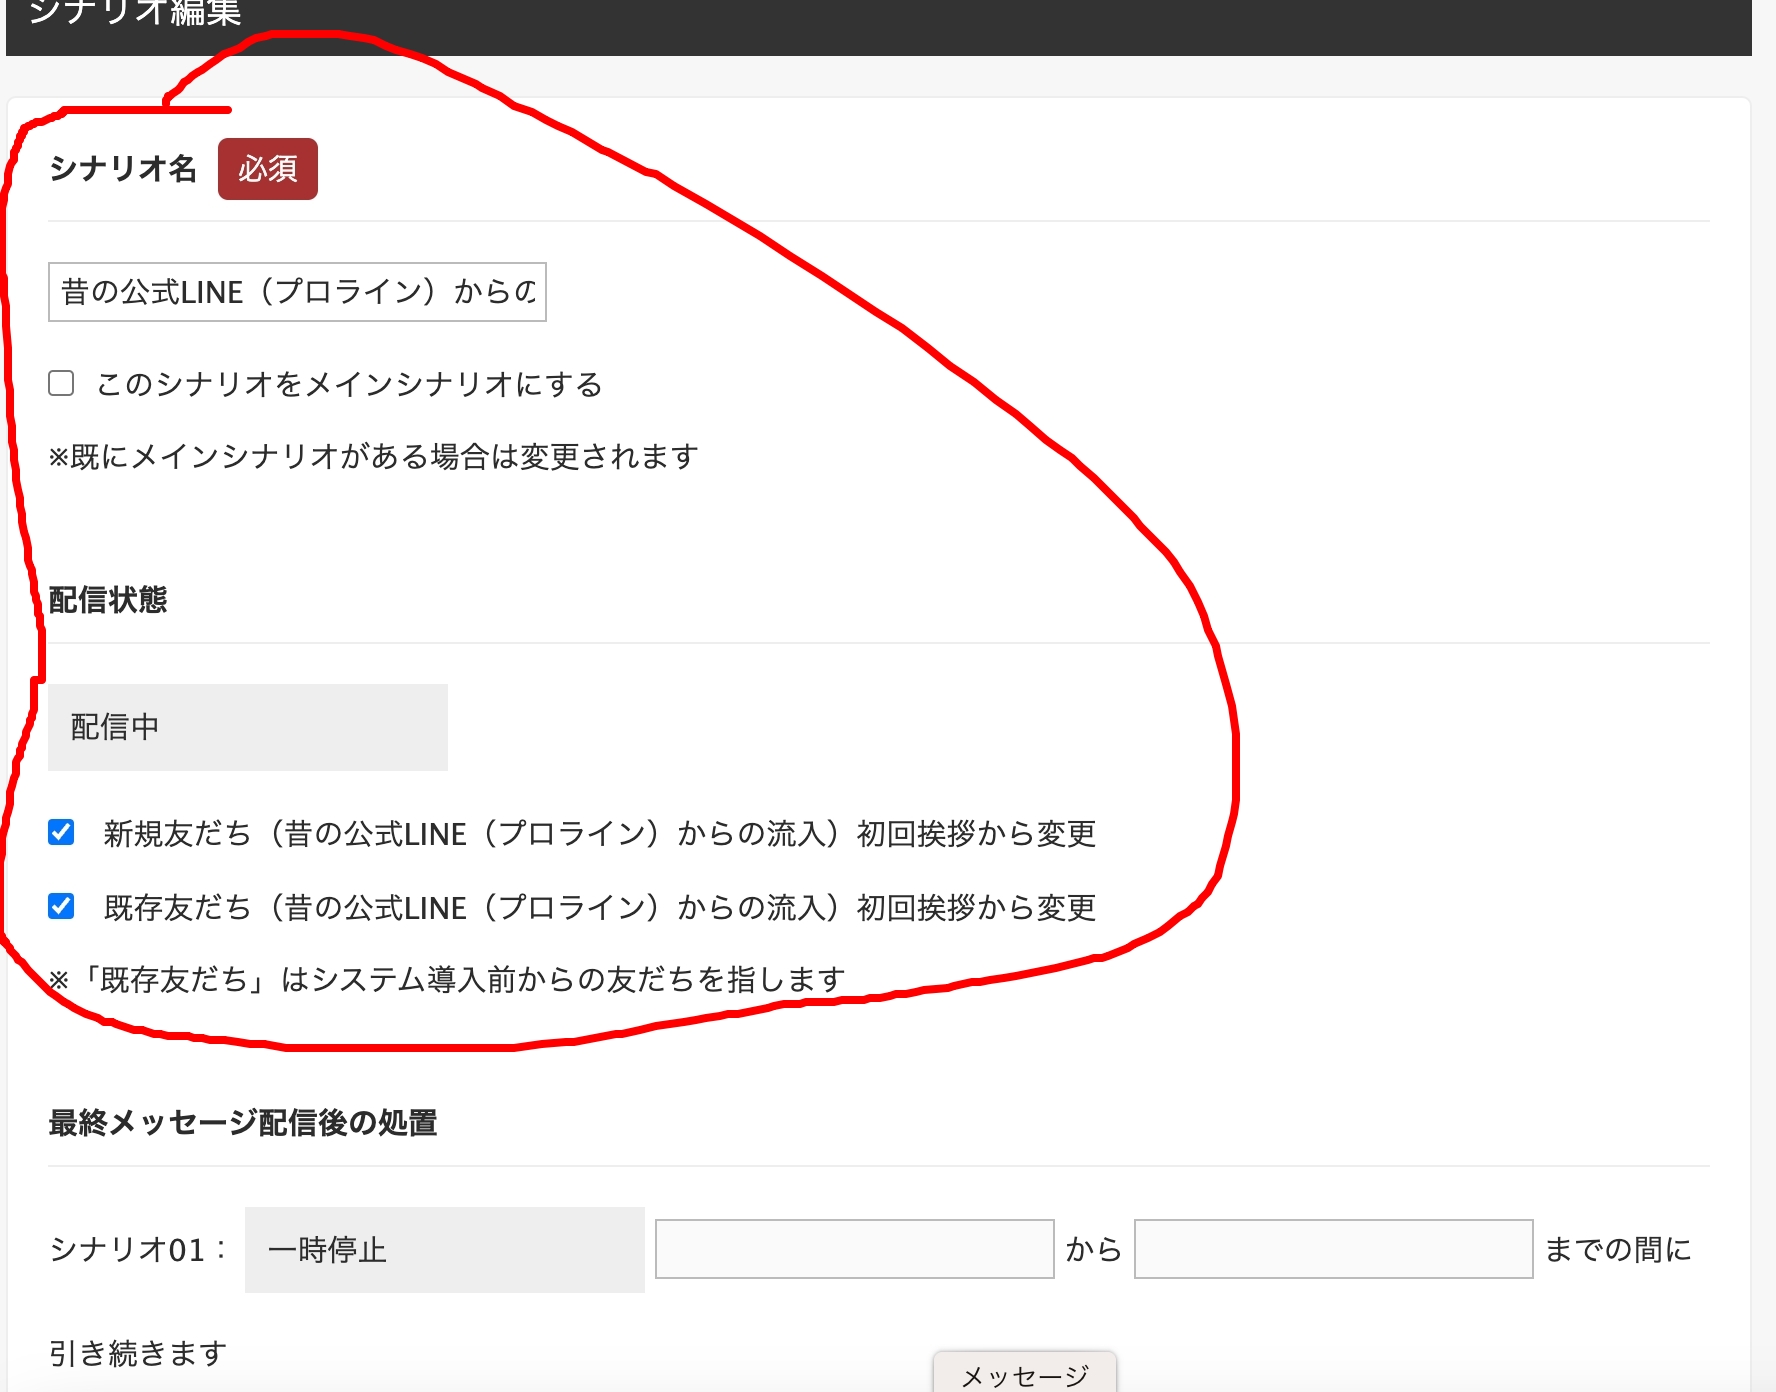Click the start time field before から
Viewport: 1776px width, 1392px height.
[855, 1249]
